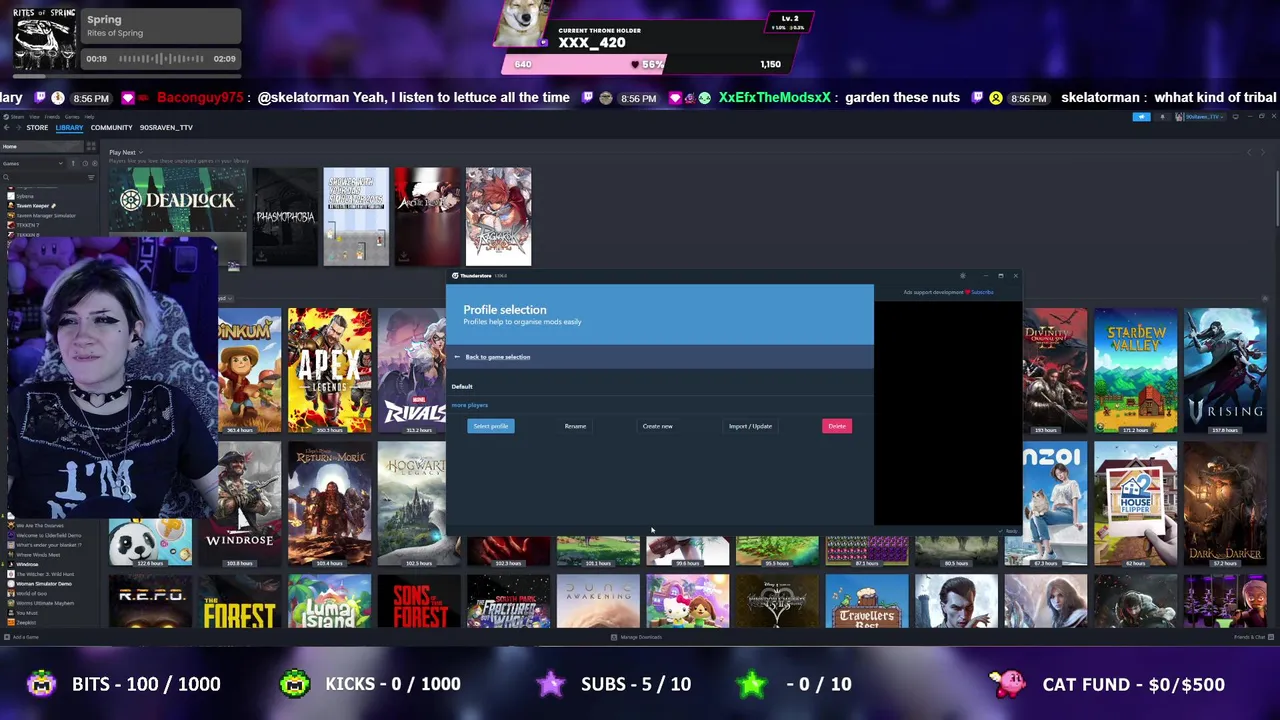Click the library search magnifier icon
Image resolution: width=1280 pixels, height=720 pixels.
click(6, 177)
